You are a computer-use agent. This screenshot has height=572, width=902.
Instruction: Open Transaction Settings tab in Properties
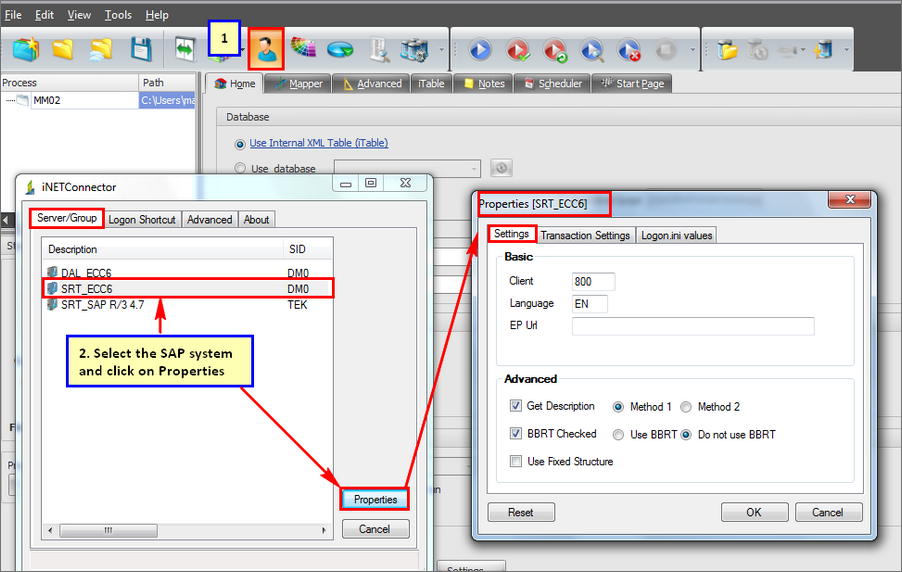click(x=585, y=235)
